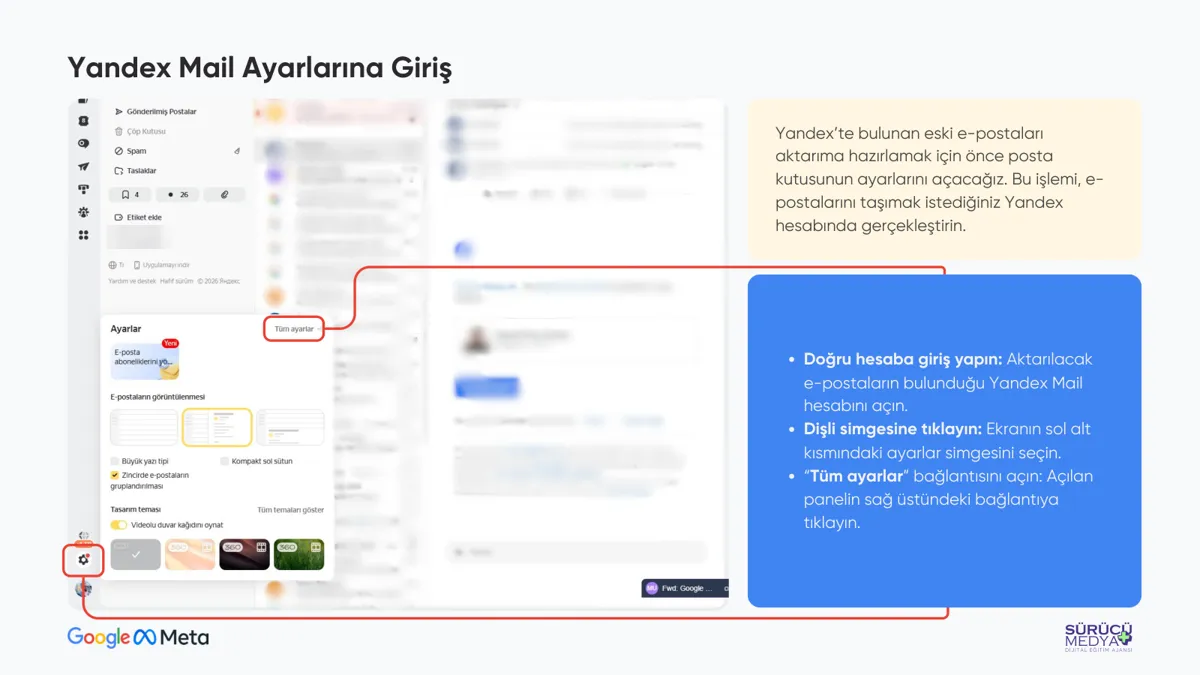The height and width of the screenshot is (675, 1200).
Task: Turn off Videolu duvar kağıdını oynat toggle
Action: point(119,525)
